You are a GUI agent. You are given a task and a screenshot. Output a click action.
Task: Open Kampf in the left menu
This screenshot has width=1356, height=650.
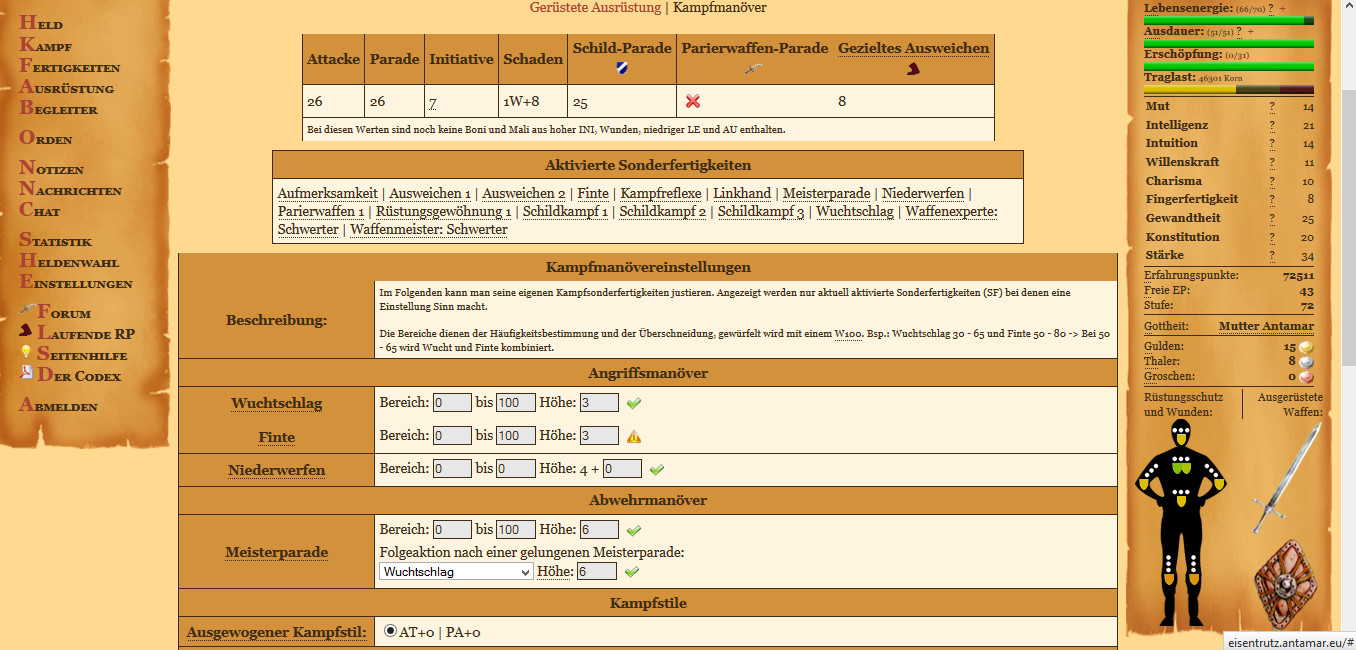[x=46, y=46]
